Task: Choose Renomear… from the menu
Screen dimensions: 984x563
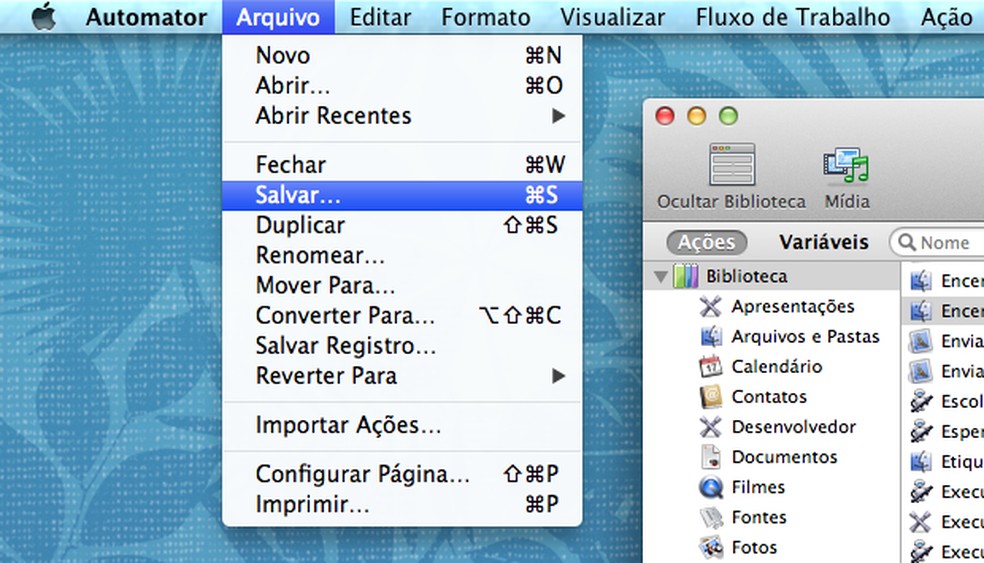Action: pyautogui.click(x=402, y=255)
